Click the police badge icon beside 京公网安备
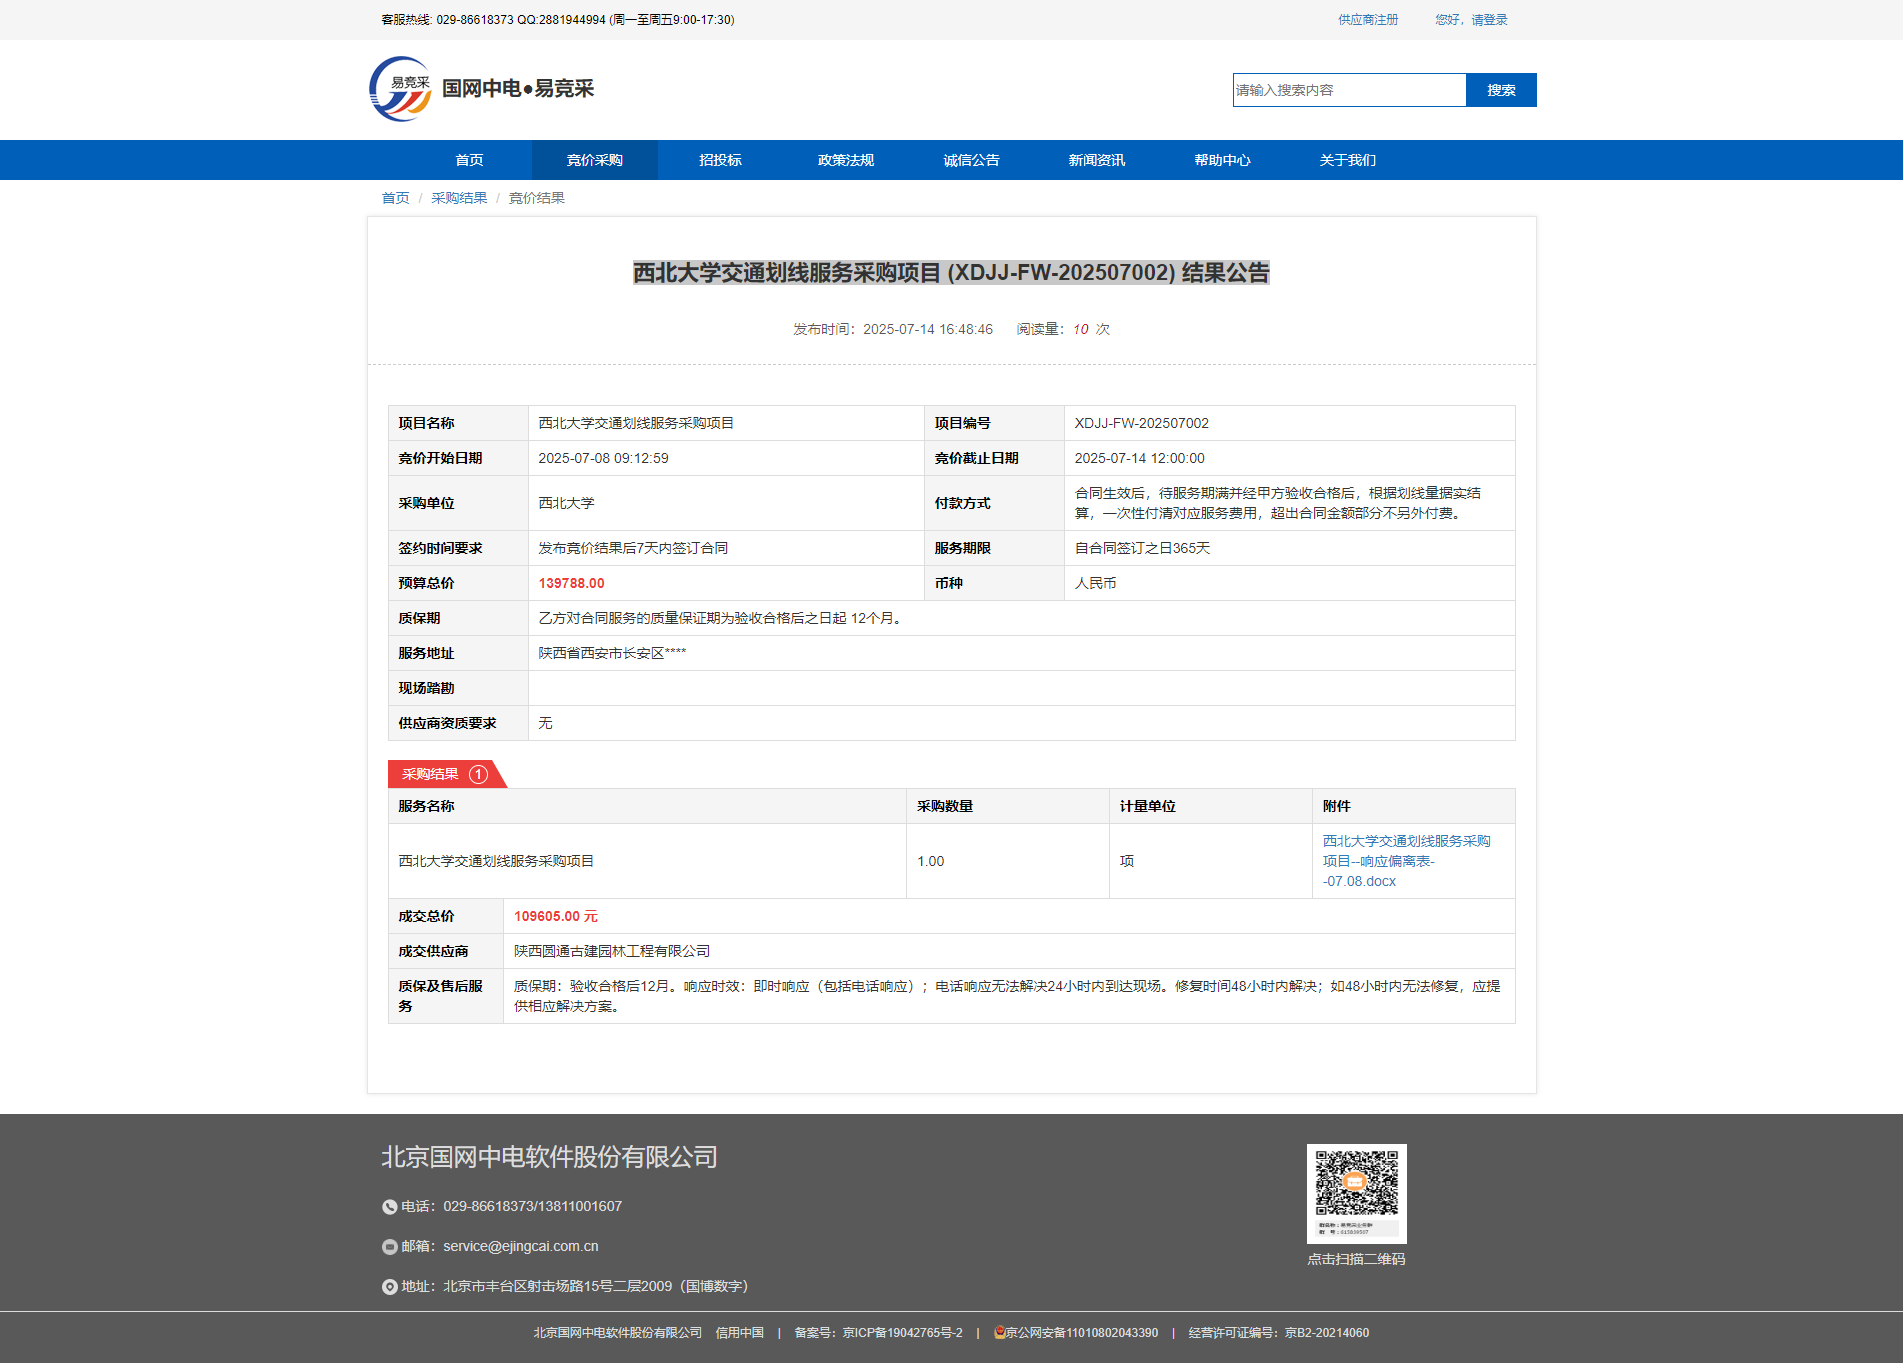Screen dimensions: 1903x1363 click(999, 1332)
